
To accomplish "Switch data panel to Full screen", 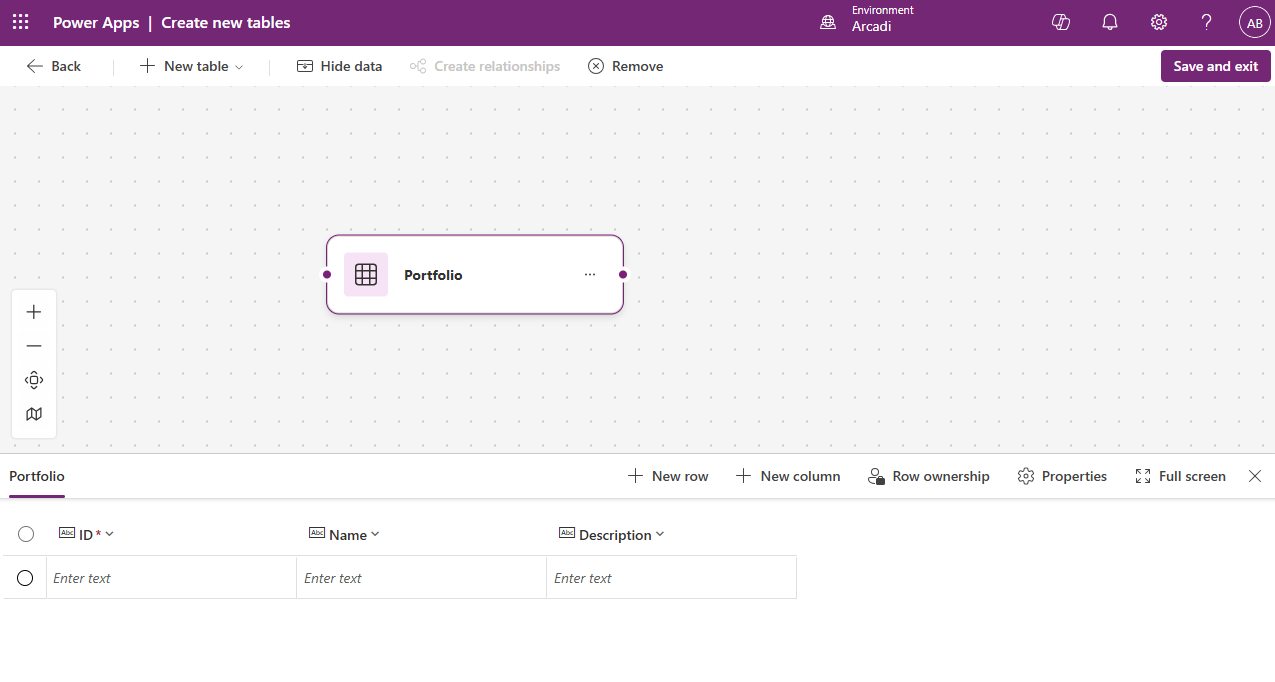I will click(x=1181, y=477).
